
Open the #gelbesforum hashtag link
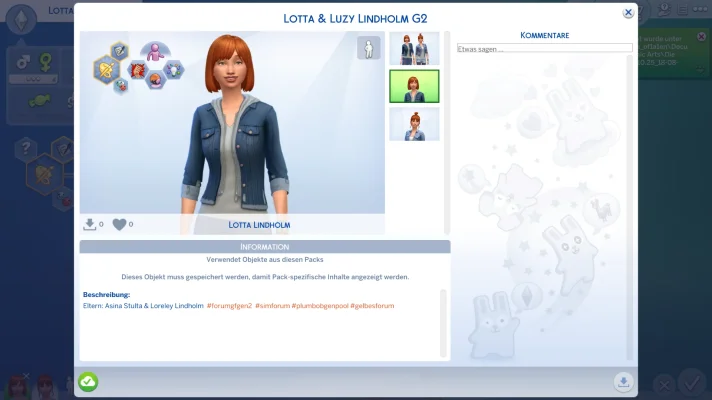pyautogui.click(x=372, y=306)
